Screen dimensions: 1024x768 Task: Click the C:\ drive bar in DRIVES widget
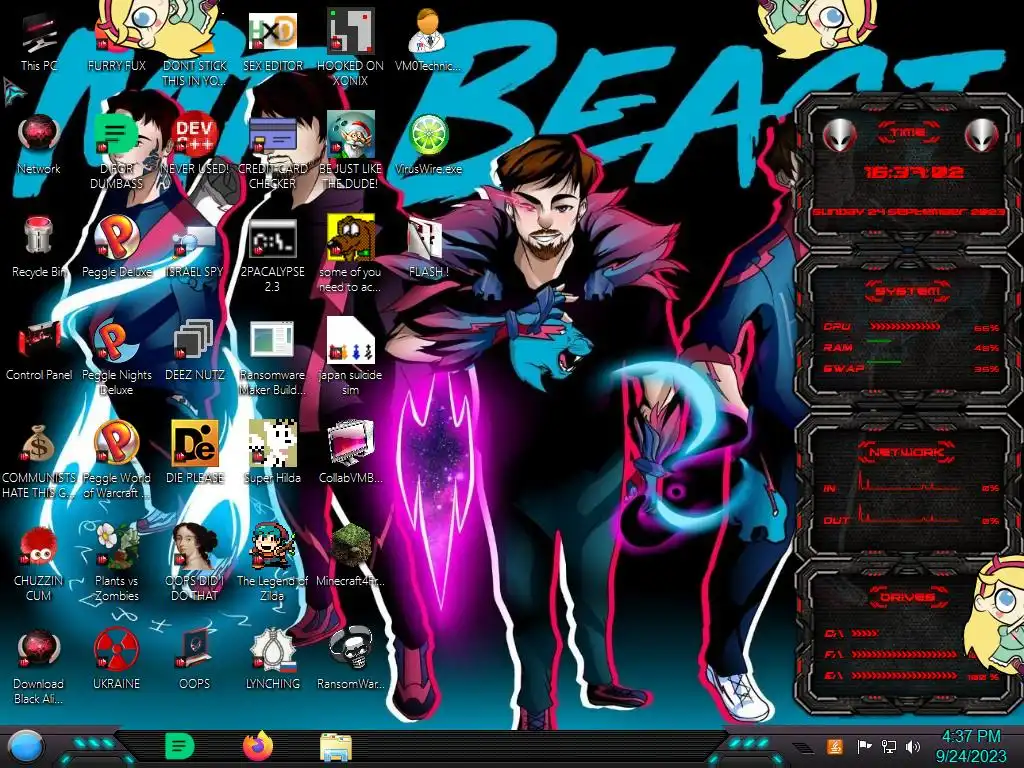click(x=865, y=633)
